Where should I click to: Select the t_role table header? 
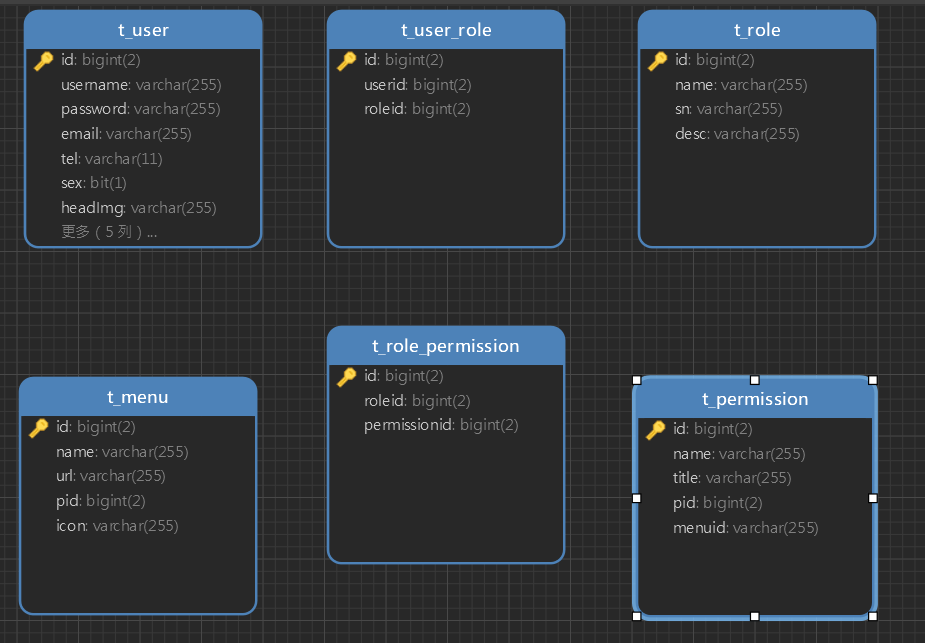[x=757, y=30]
